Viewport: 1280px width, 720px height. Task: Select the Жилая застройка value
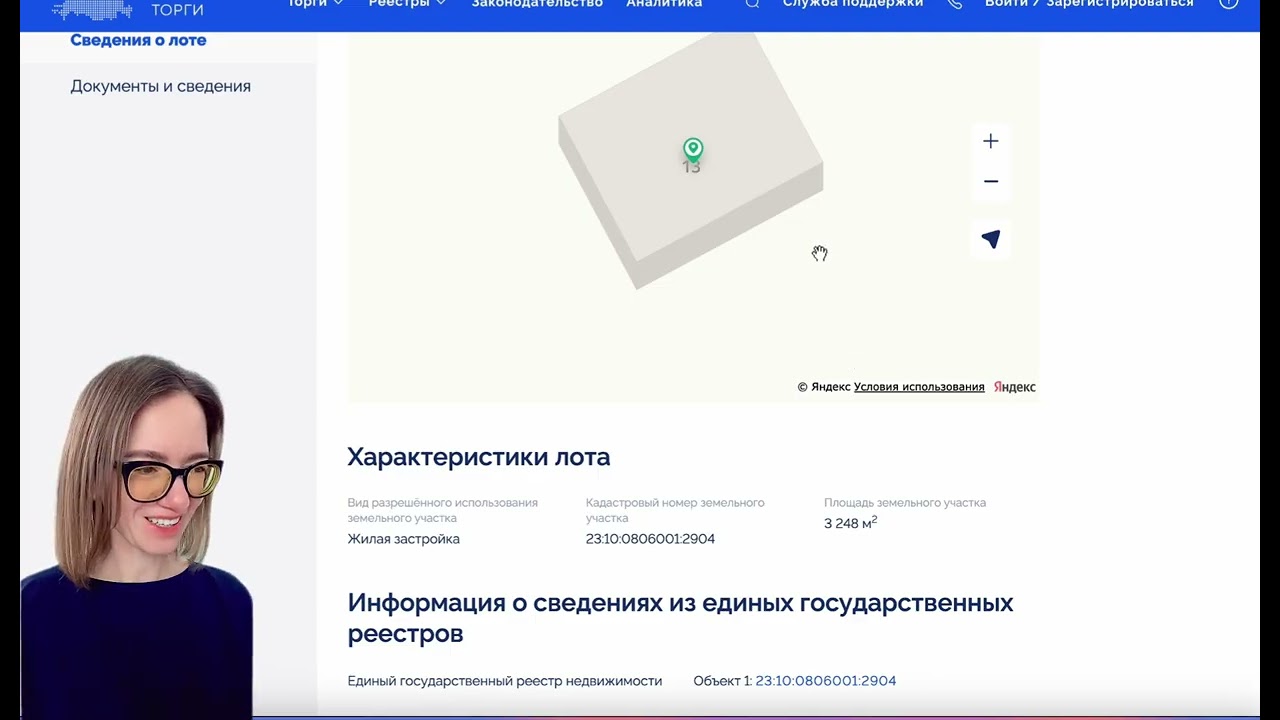403,539
